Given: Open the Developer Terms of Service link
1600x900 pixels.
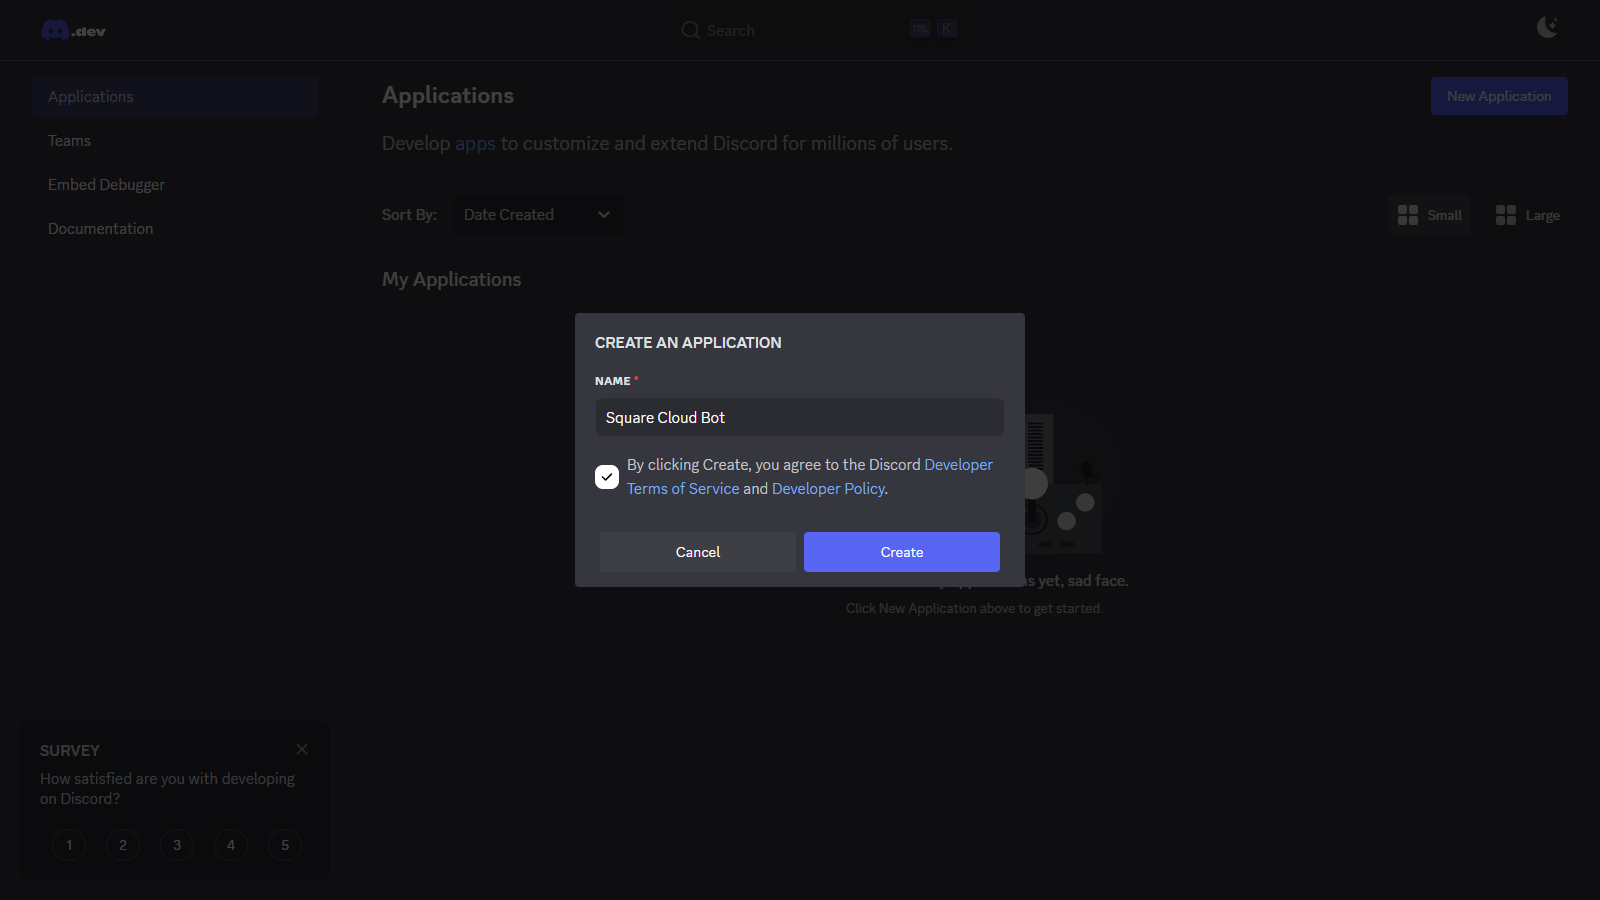Looking at the screenshot, I should (683, 489).
